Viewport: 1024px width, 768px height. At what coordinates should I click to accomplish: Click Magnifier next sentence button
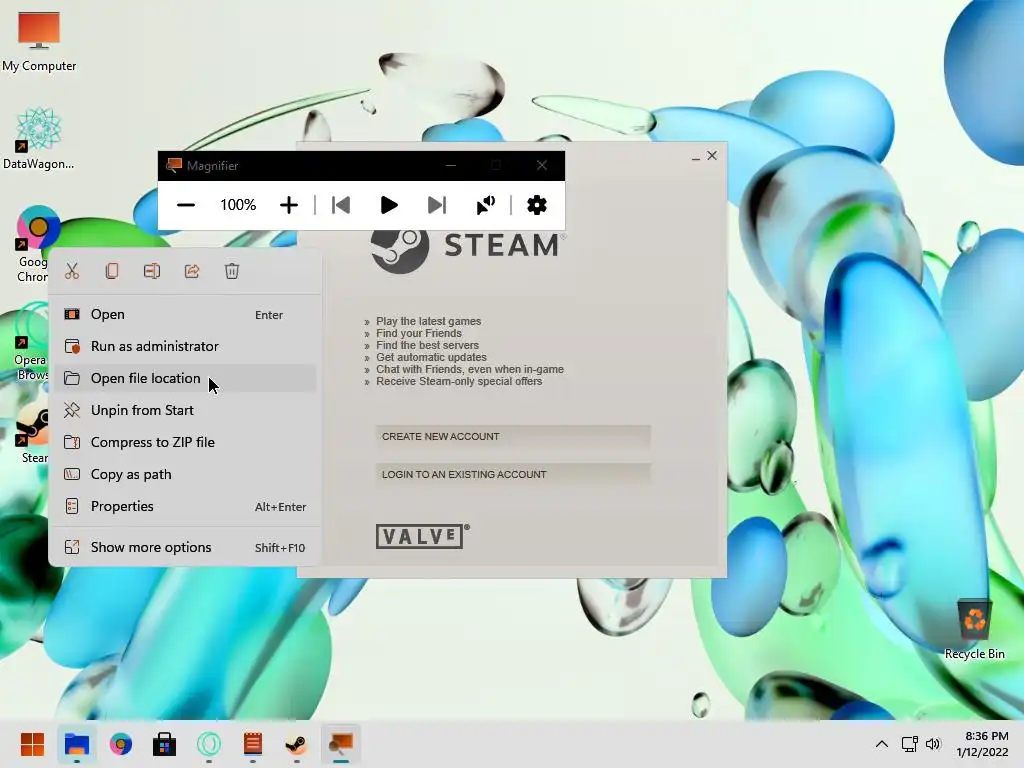pos(437,205)
